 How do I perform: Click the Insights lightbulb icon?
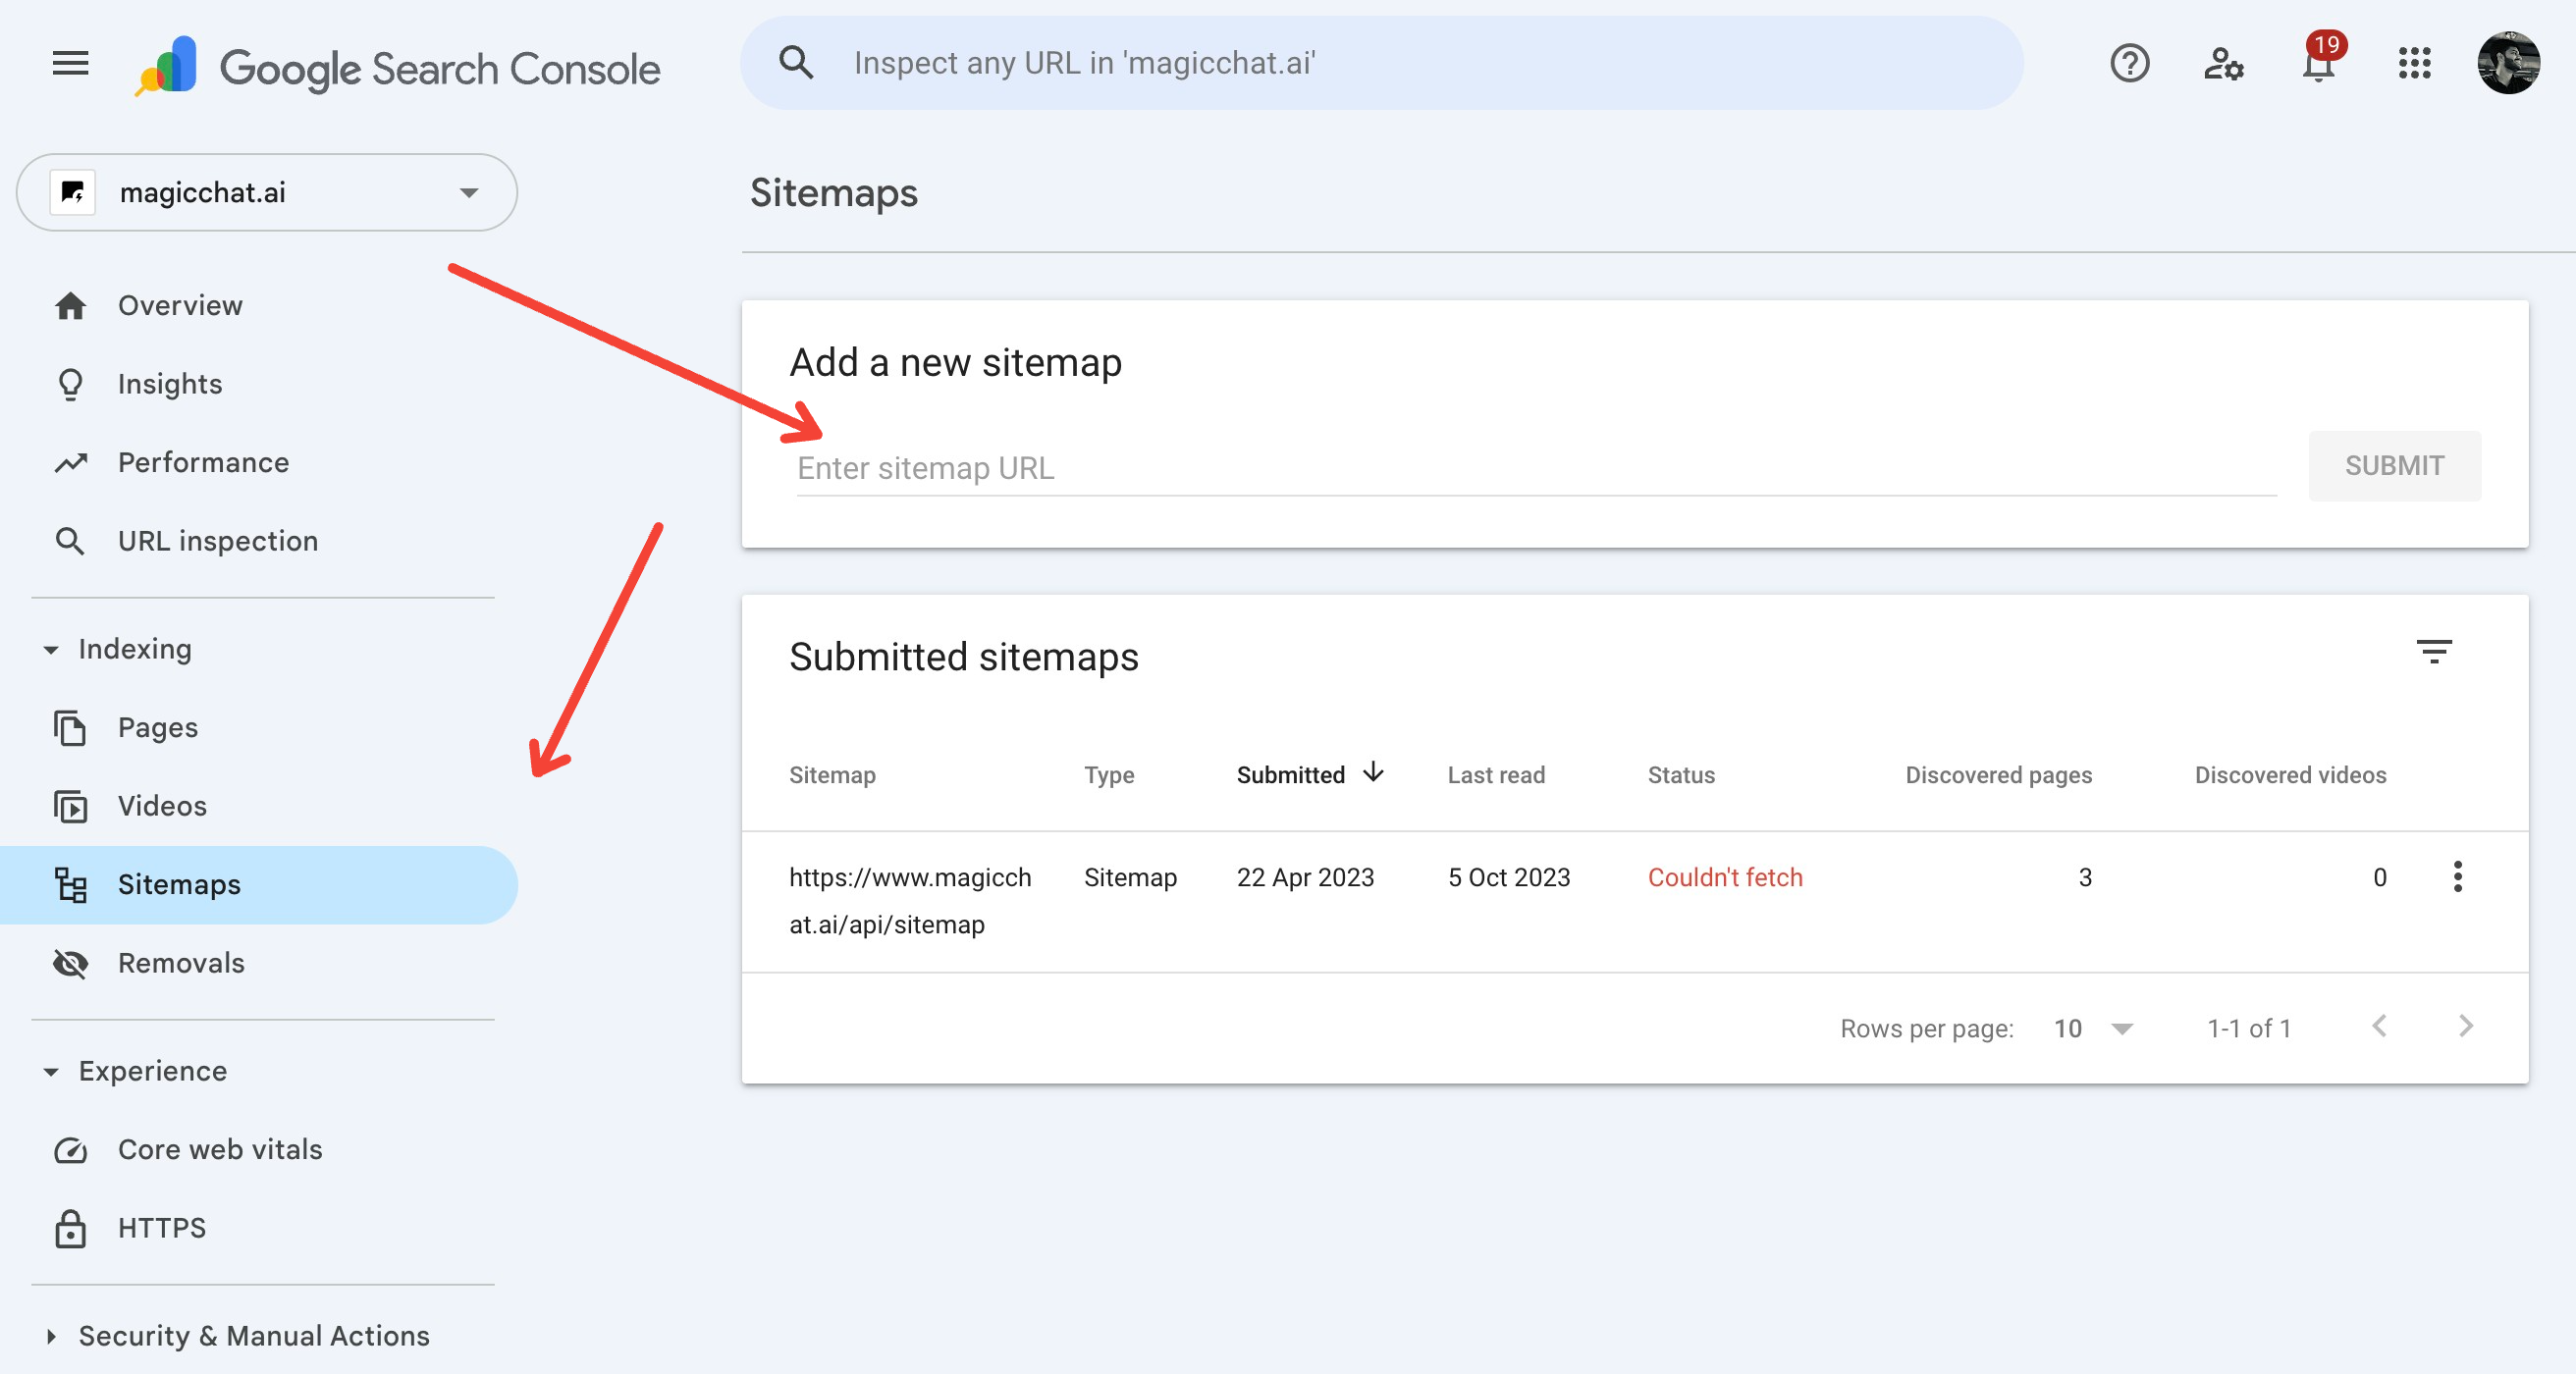pos(70,384)
